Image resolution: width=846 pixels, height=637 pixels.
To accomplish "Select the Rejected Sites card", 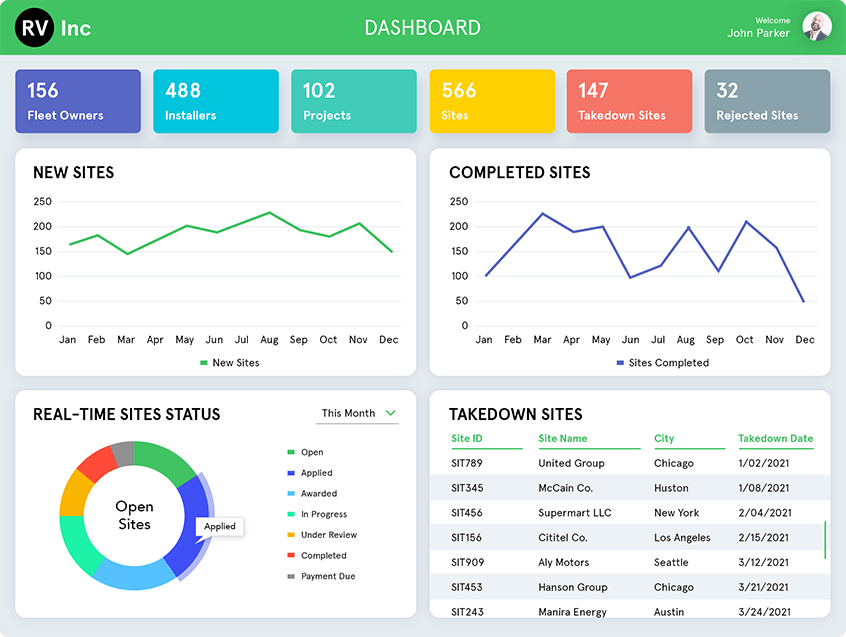I will point(767,101).
